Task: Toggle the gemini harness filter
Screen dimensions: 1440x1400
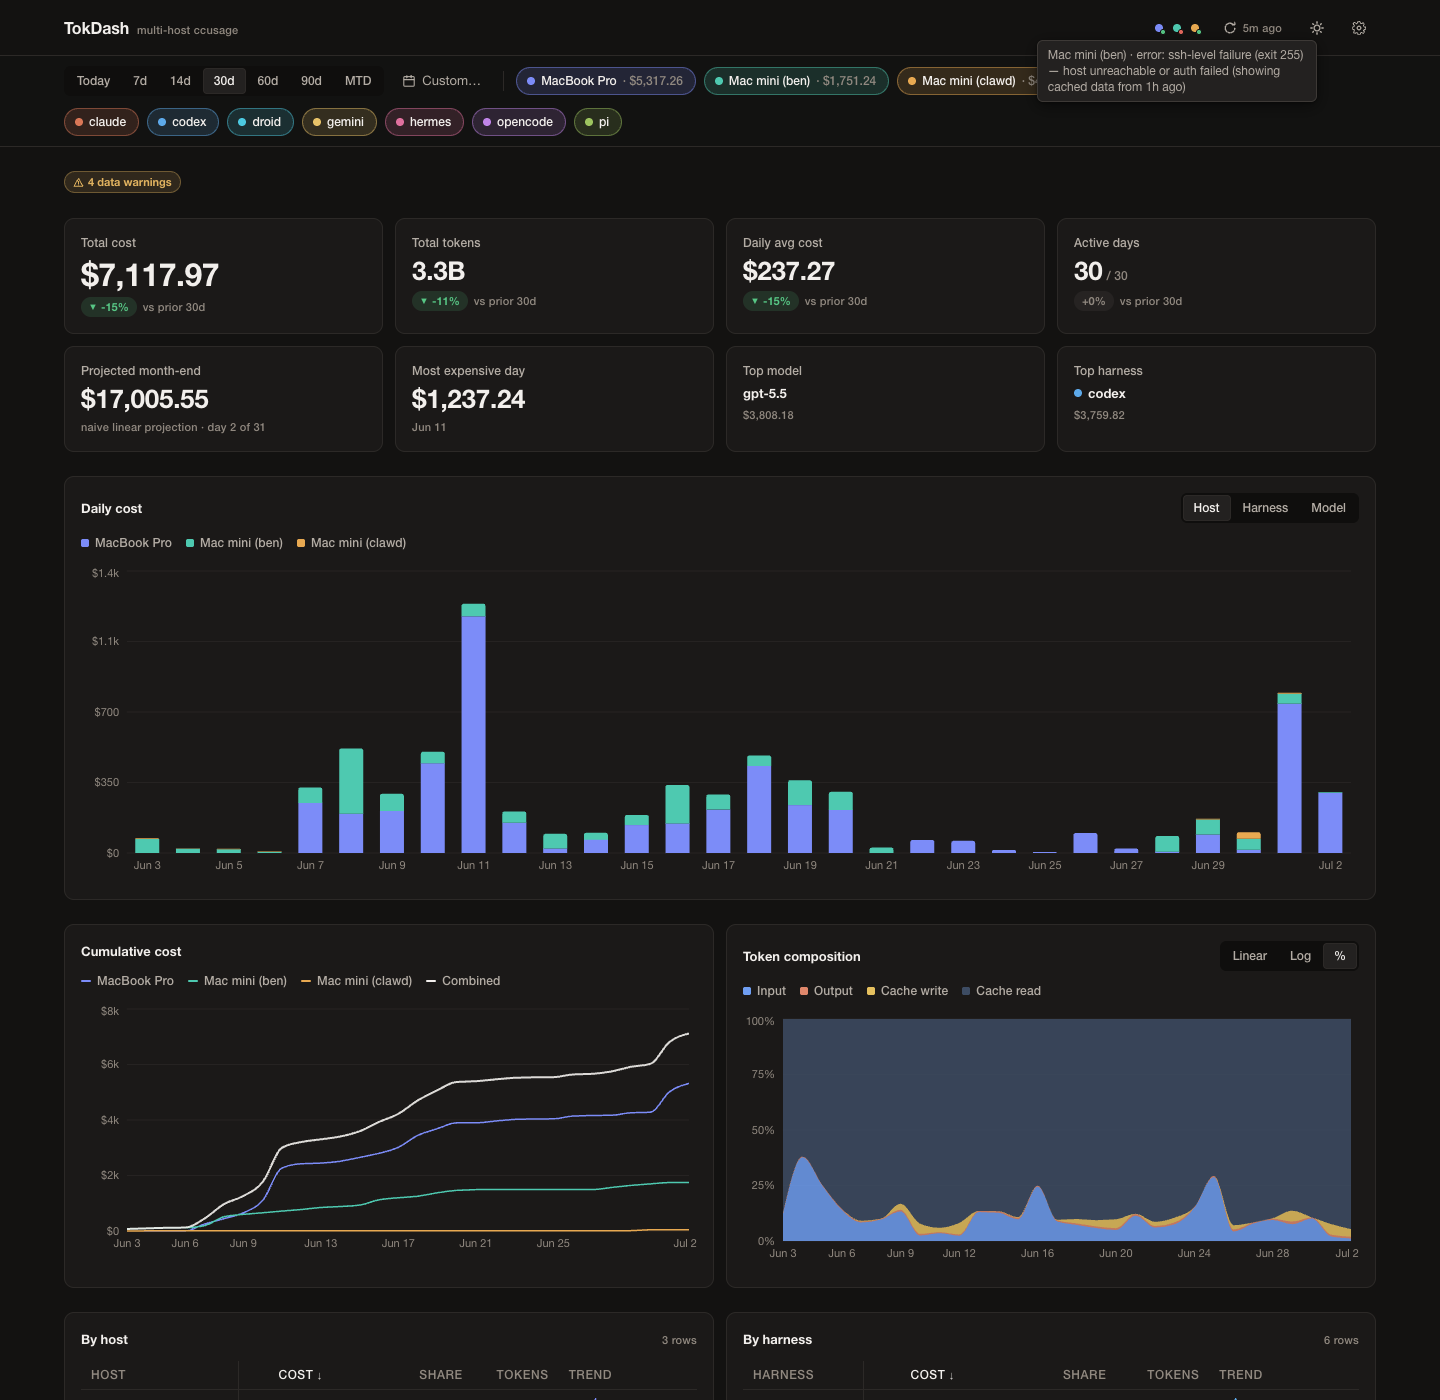Action: (x=339, y=122)
